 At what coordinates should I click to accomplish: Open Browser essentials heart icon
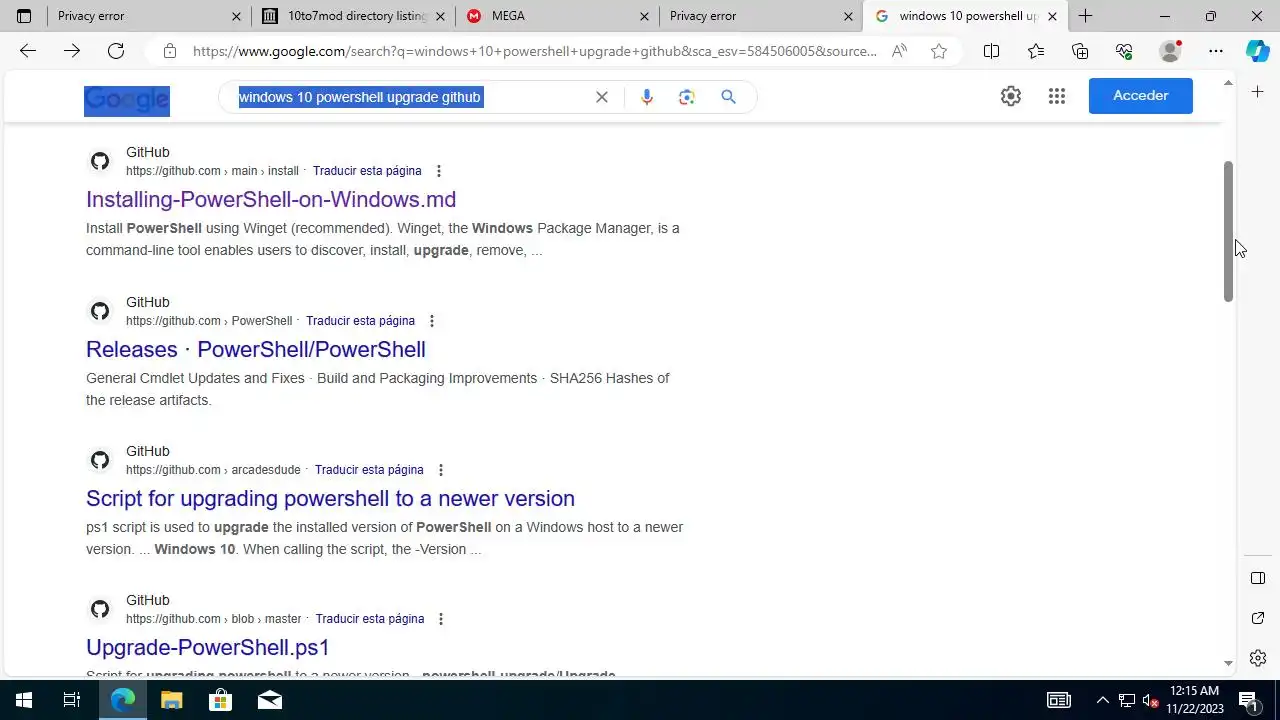click(1124, 51)
